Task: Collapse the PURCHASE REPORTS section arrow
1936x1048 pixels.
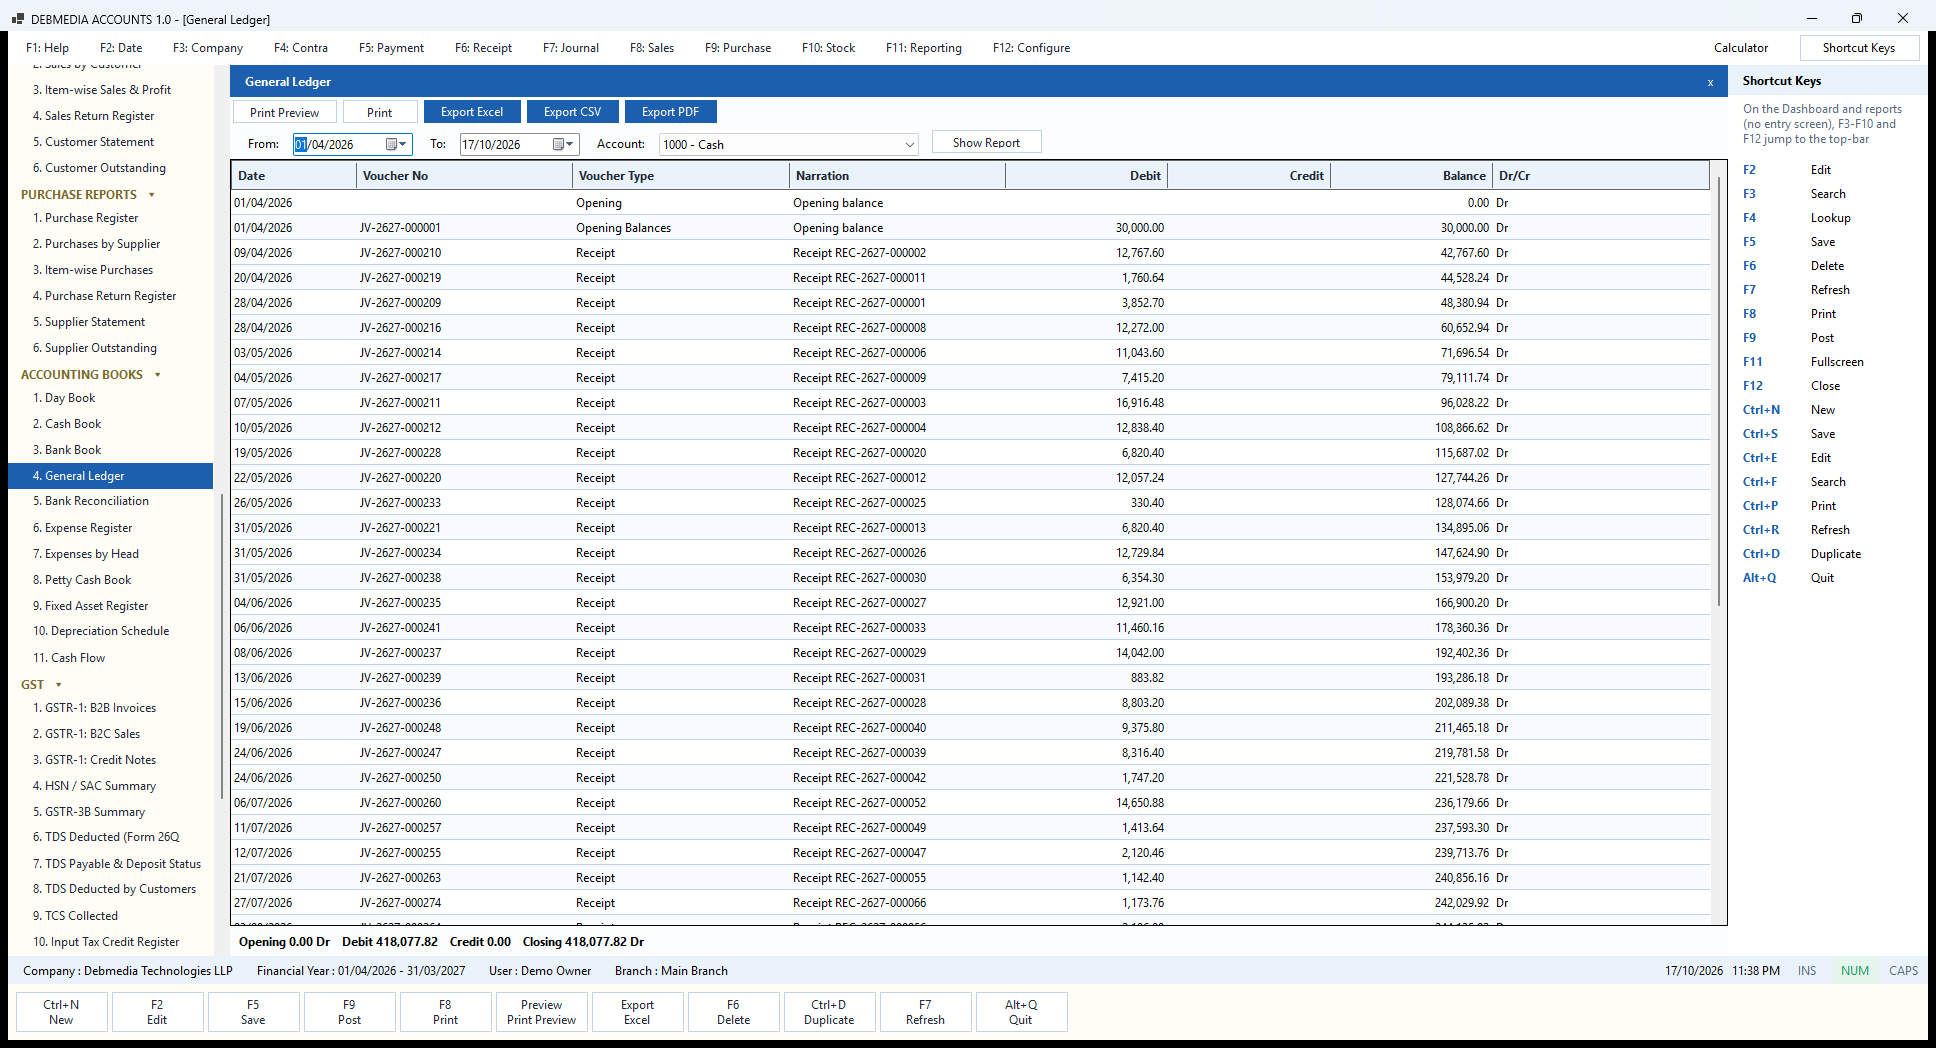Action: [x=152, y=195]
